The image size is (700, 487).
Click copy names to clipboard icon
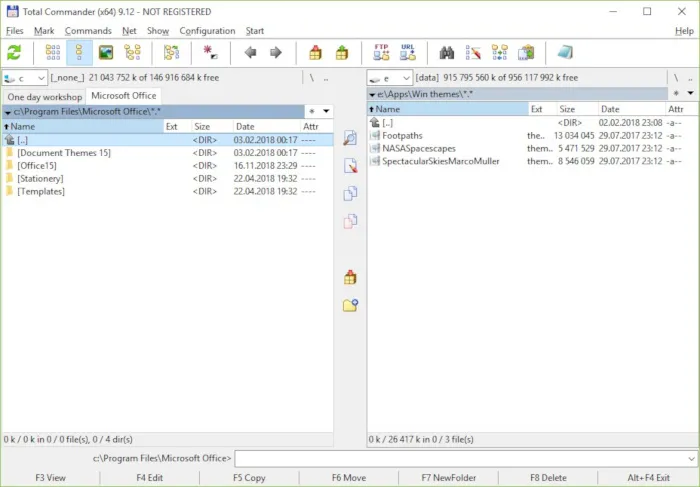(526, 53)
